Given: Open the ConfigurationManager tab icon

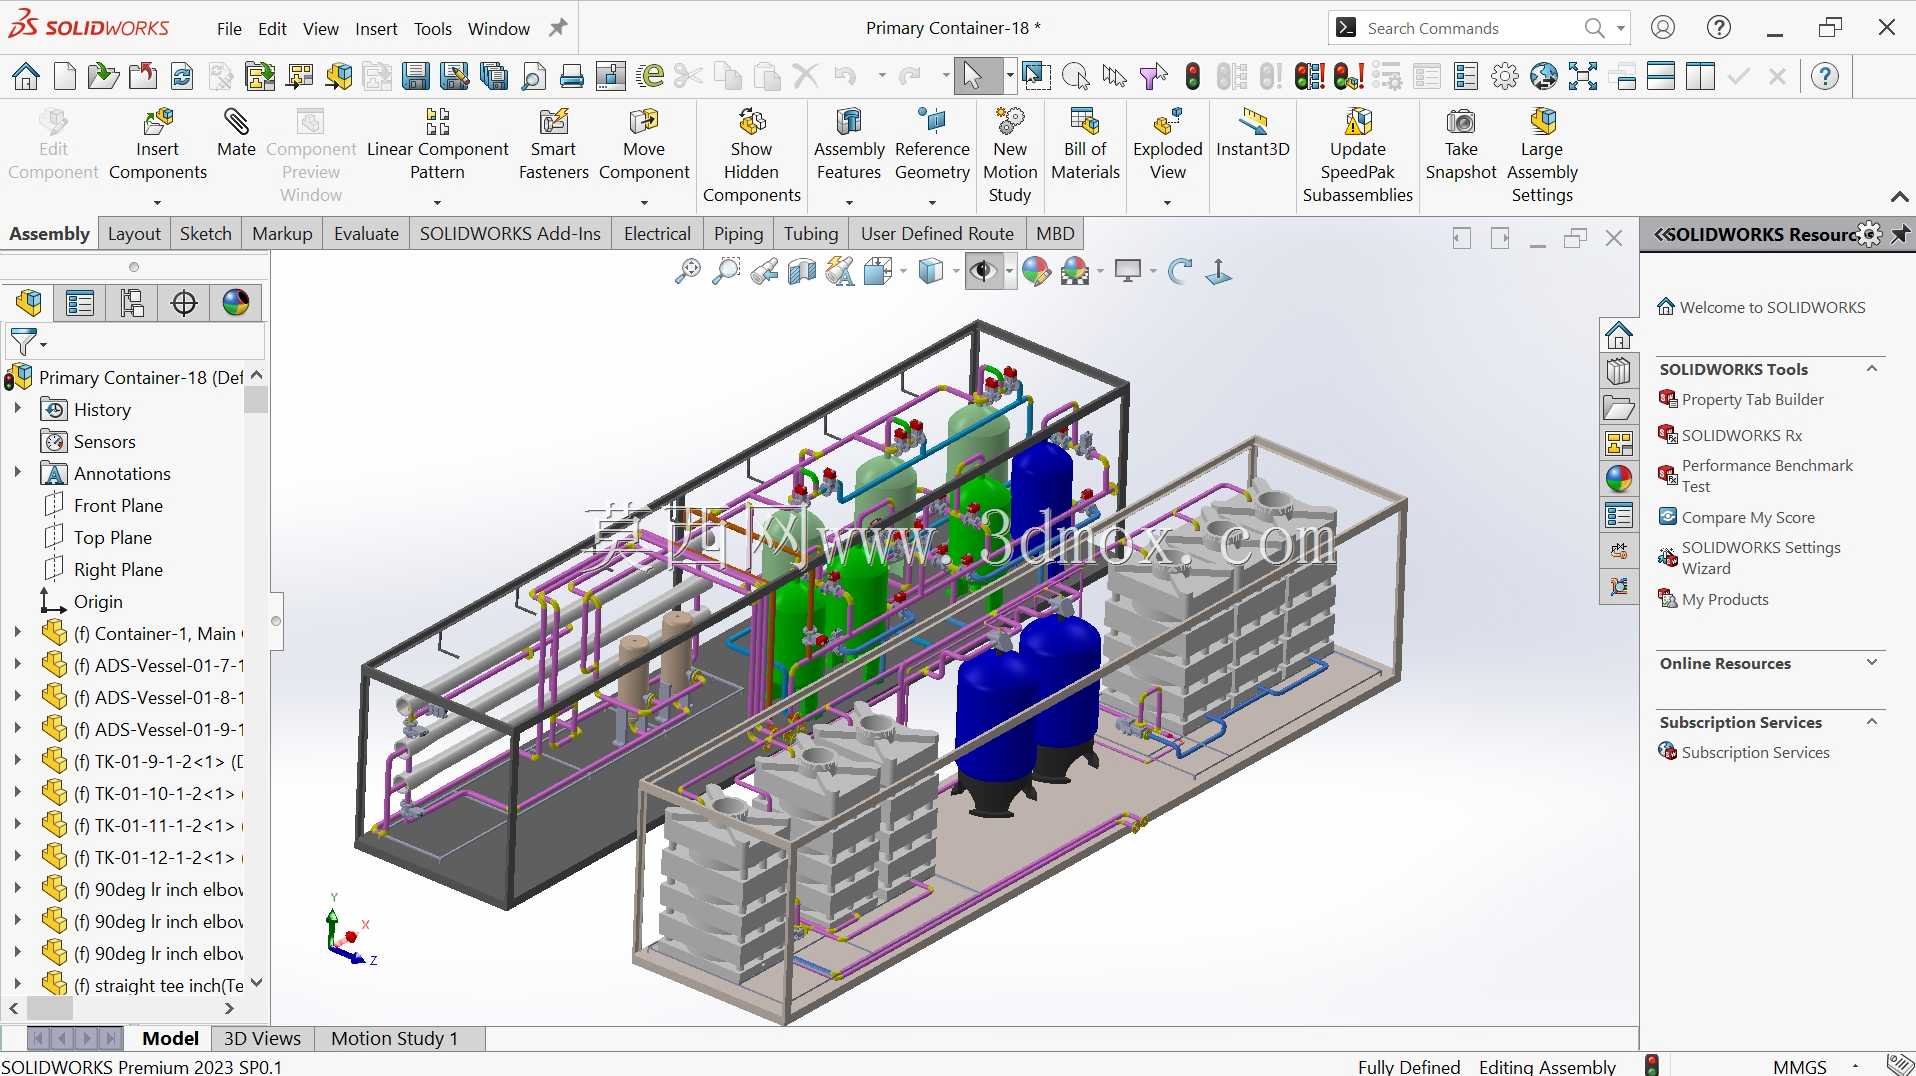Looking at the screenshot, I should (x=132, y=303).
